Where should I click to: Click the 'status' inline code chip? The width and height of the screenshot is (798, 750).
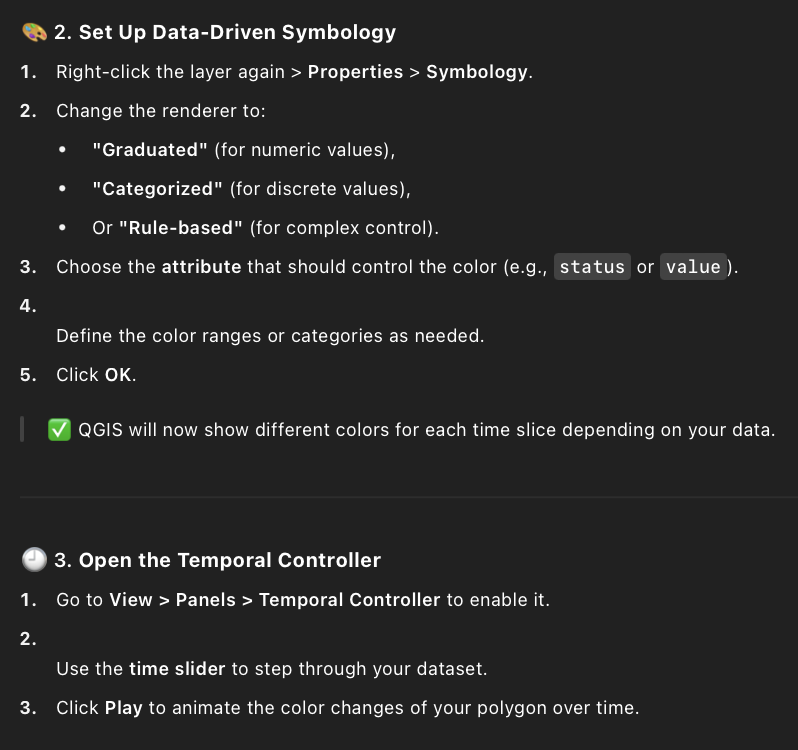592,267
